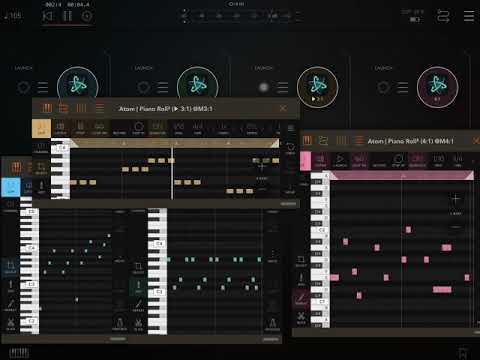Toggle the transport record button
The image size is (480, 360).
point(87,16)
